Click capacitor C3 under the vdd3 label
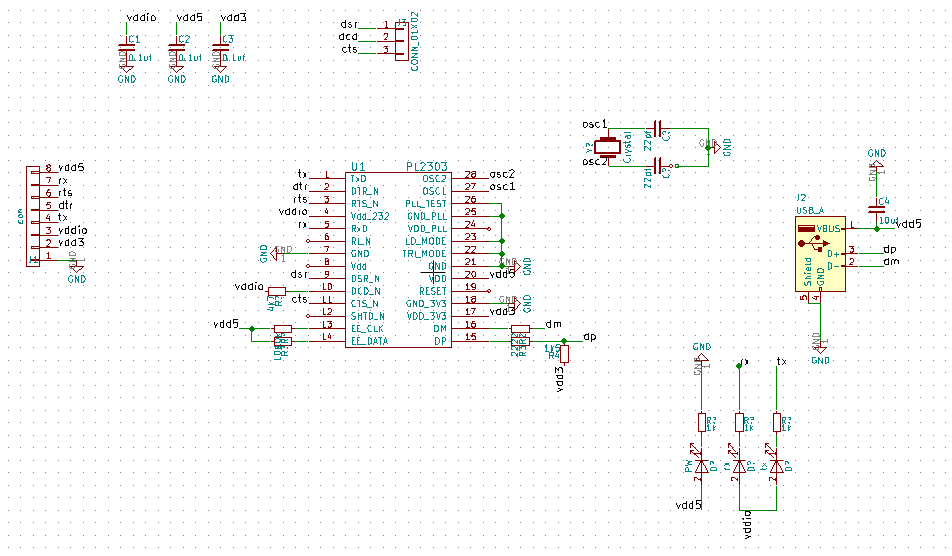Image resolution: width=952 pixels, height=556 pixels. click(222, 47)
